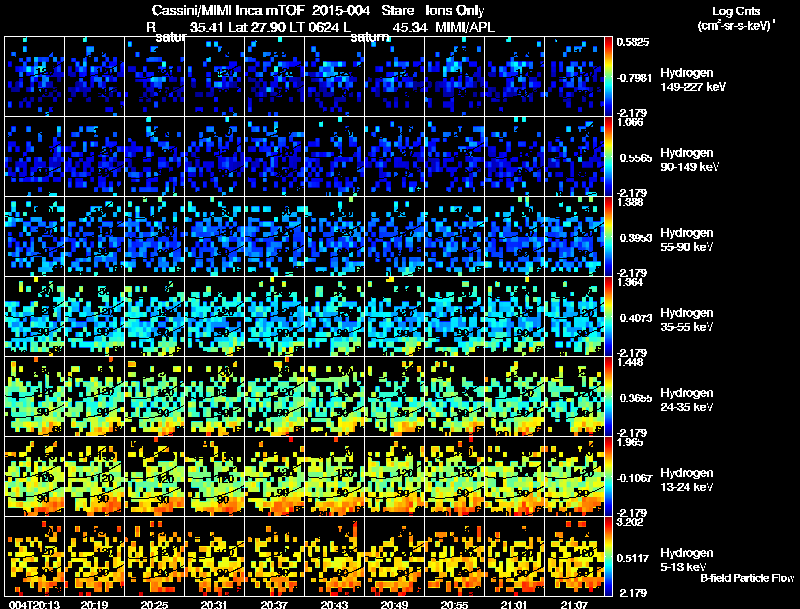Click the '0.5825' color scale maximum
The width and height of the screenshot is (800, 609).
pos(633,42)
